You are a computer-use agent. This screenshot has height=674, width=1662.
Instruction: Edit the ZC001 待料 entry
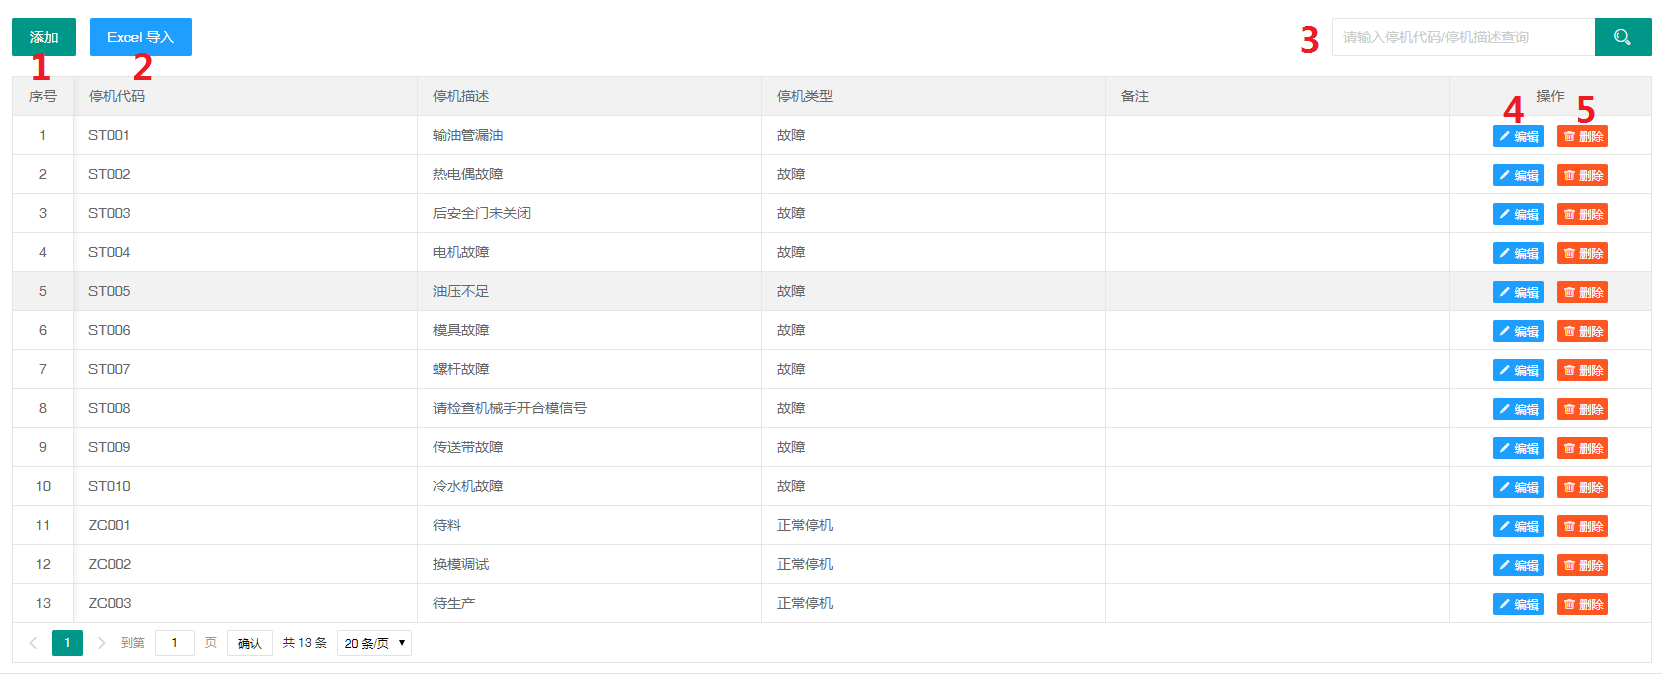click(x=1517, y=526)
